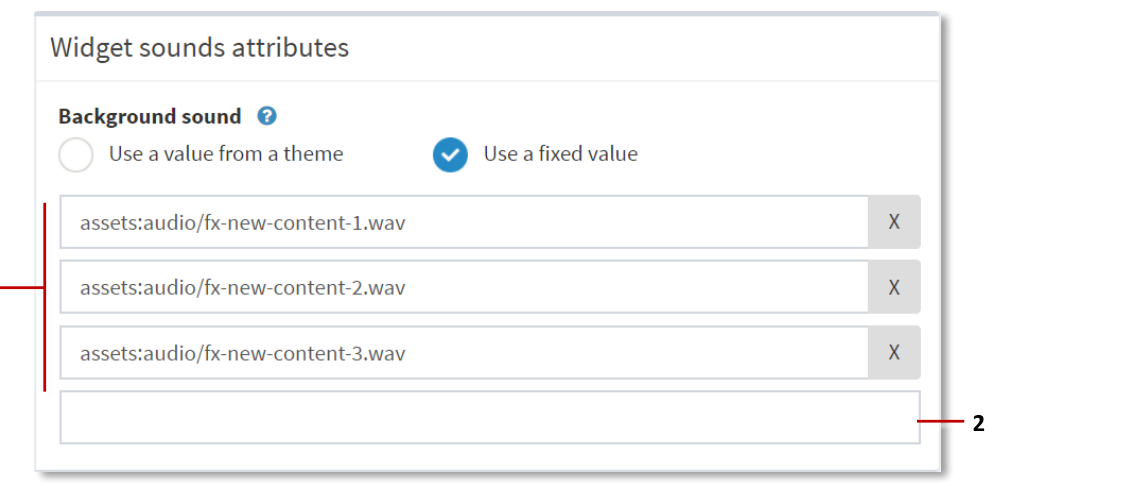Select the "Use a fixed value" radio button
The image size is (1138, 494).
click(450, 155)
